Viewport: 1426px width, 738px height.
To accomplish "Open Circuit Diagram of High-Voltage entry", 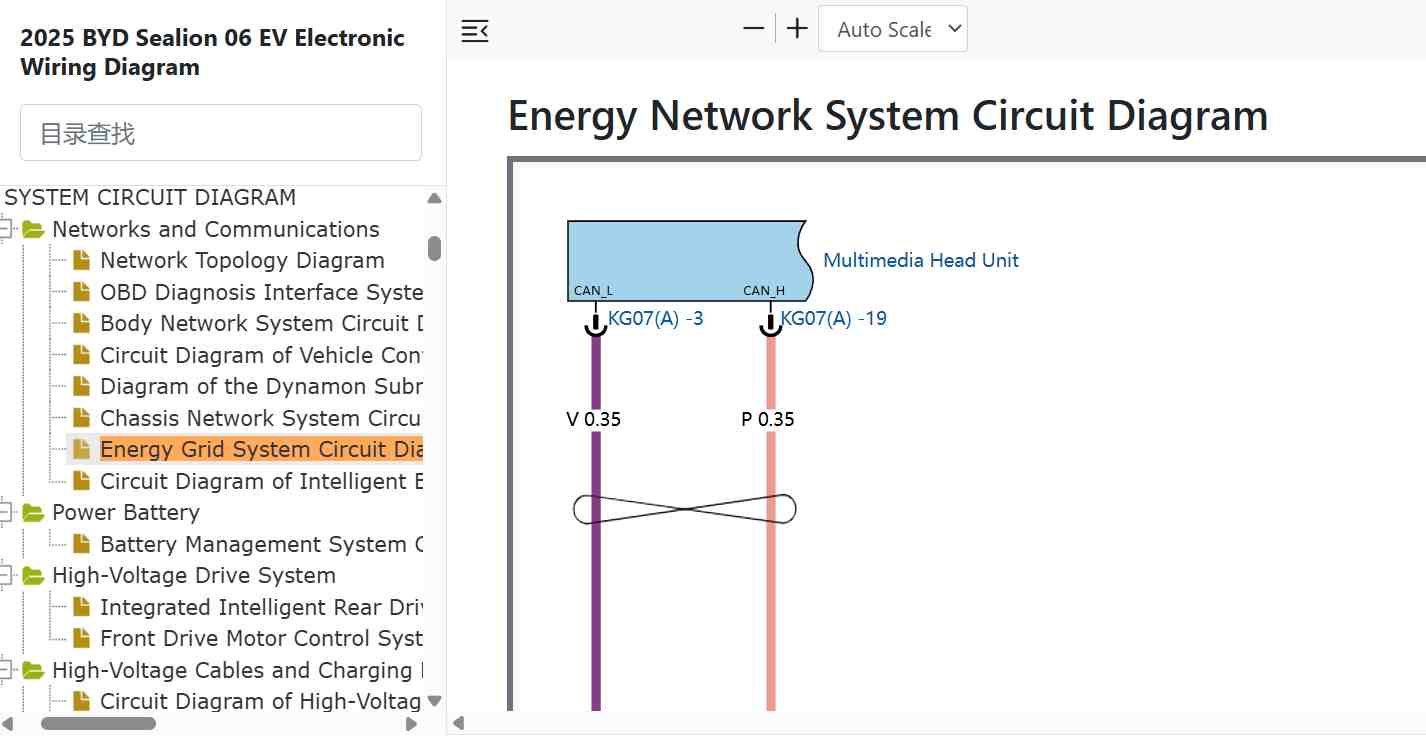I will [261, 701].
